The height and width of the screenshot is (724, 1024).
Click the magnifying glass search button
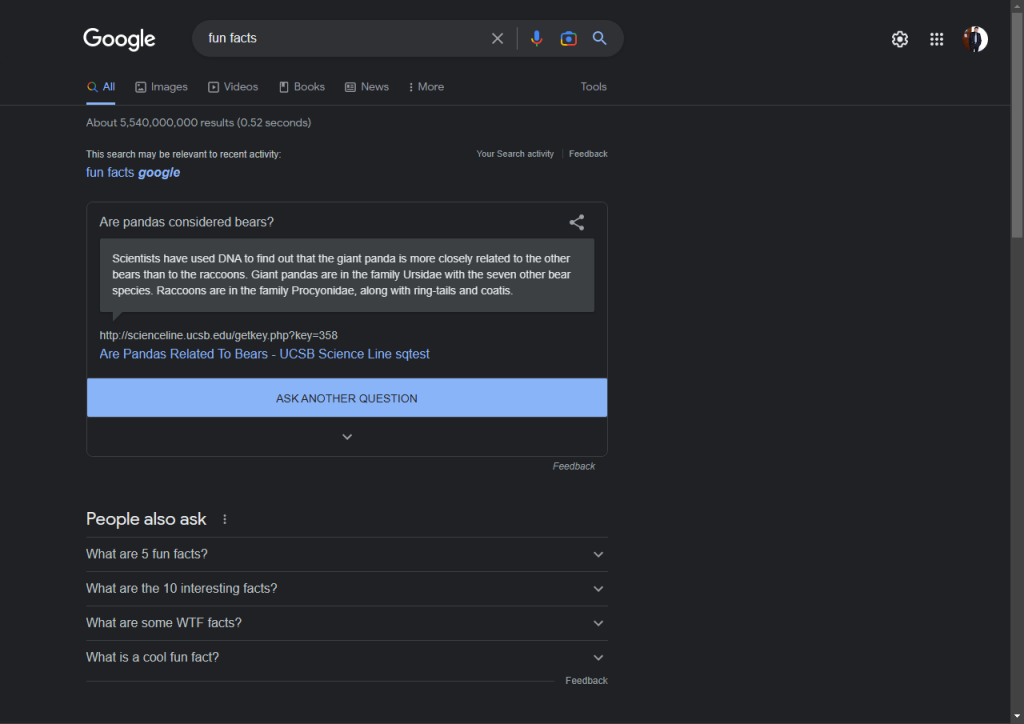[x=600, y=38]
